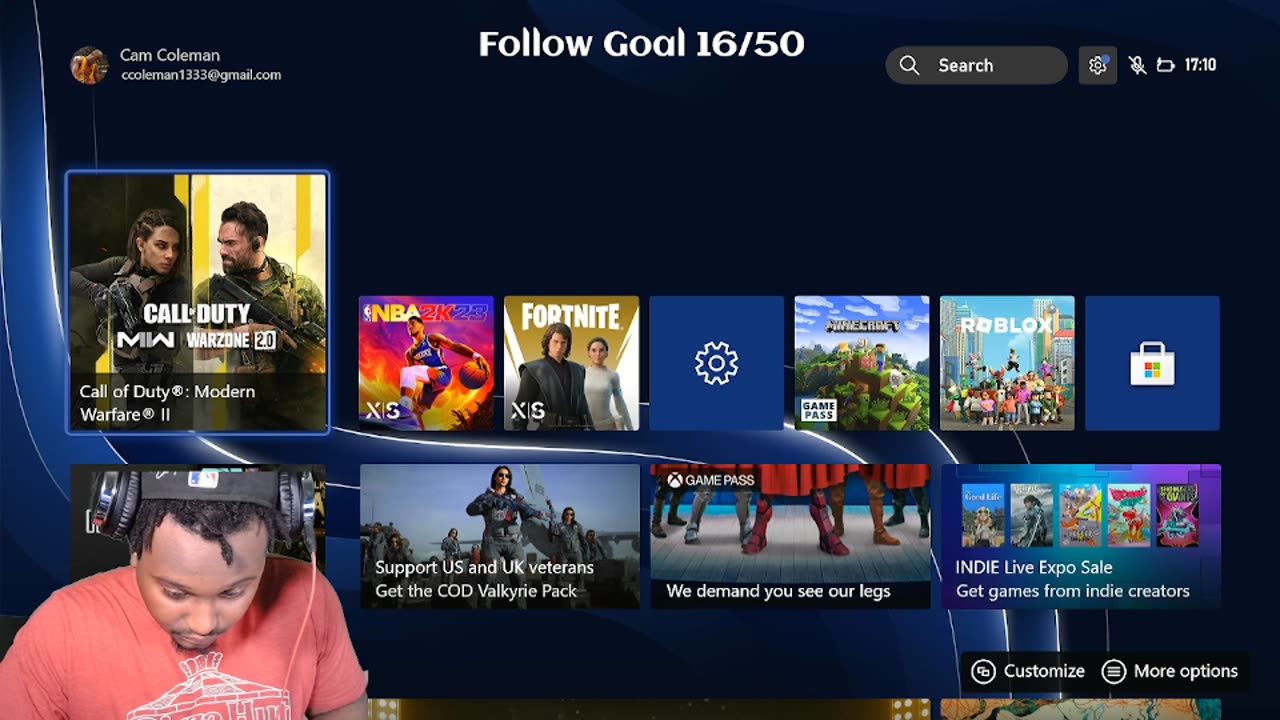Open the settings gear in the top bar
The image size is (1280, 720).
1097,65
